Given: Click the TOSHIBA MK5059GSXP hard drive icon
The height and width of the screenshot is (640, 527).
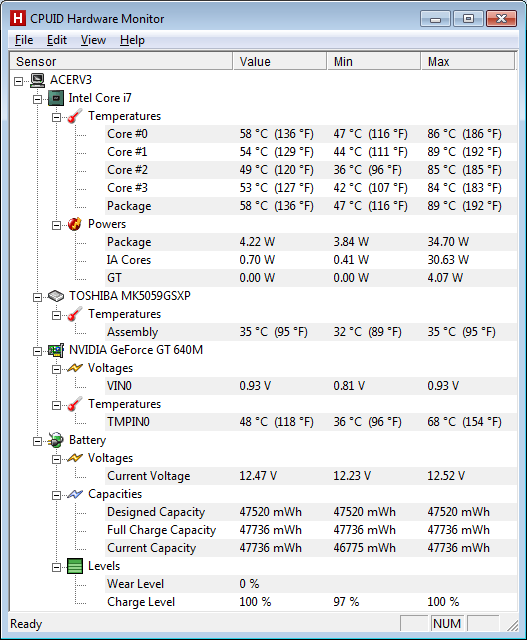Looking at the screenshot, I should click(x=56, y=296).
